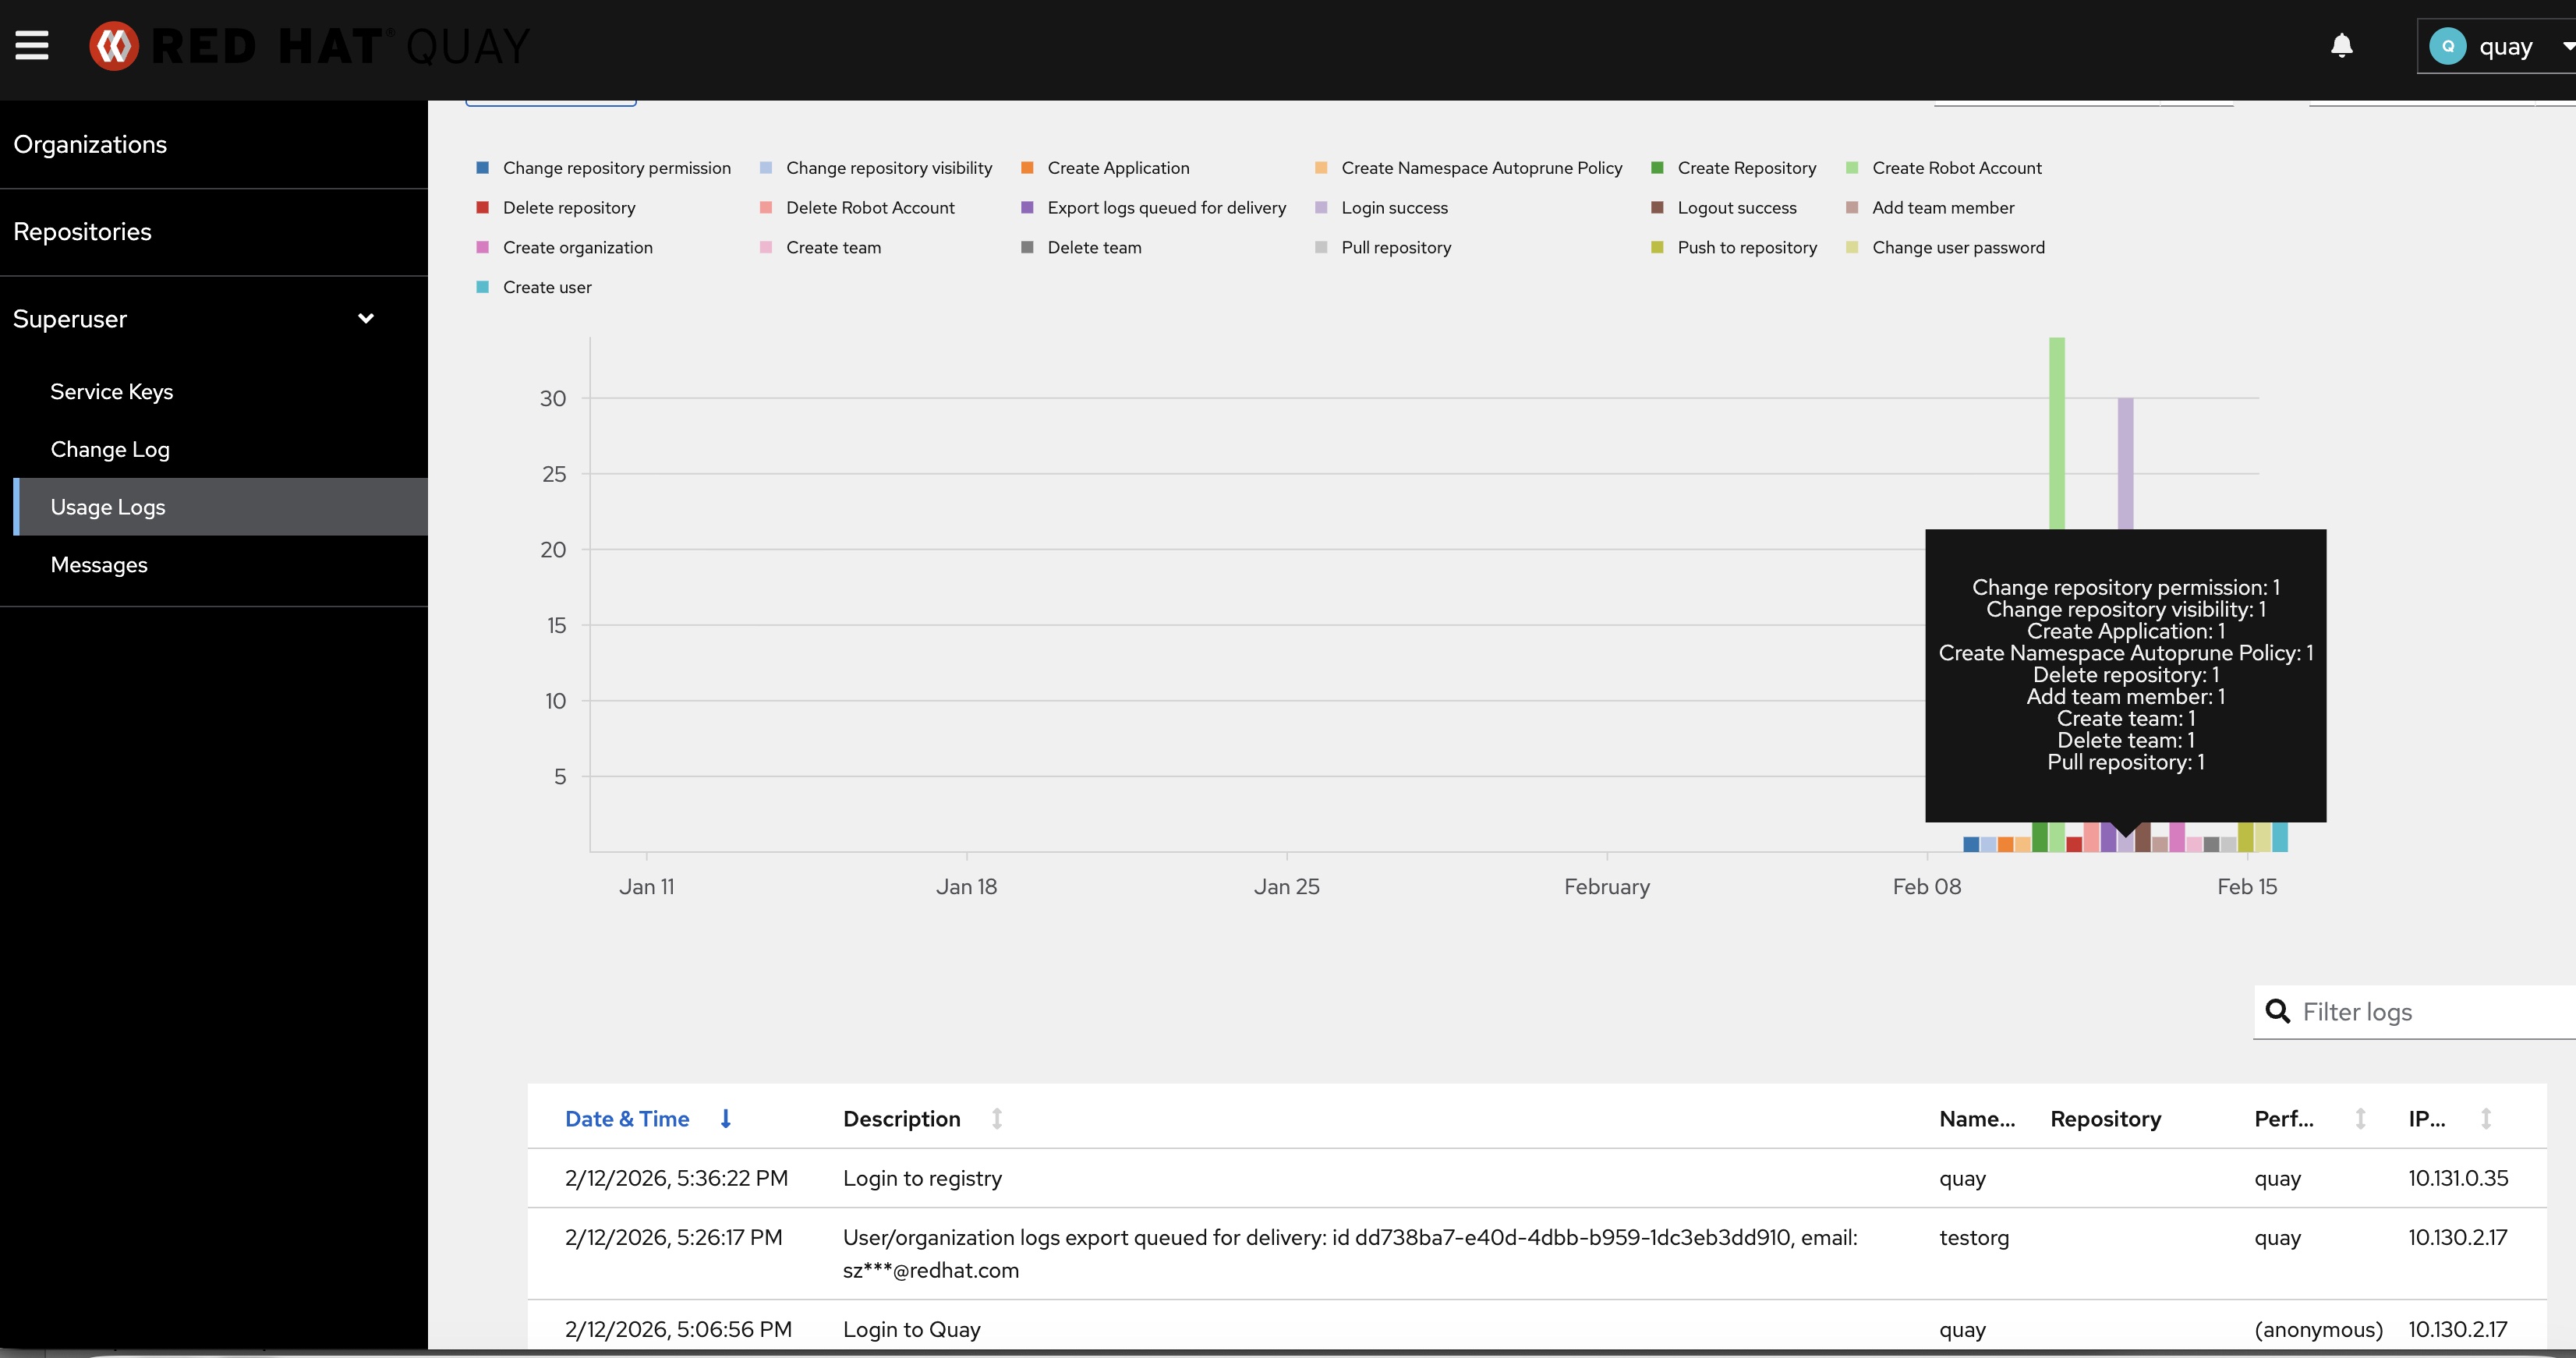This screenshot has height=1358, width=2576.
Task: Click the Description column sort icon
Action: (x=996, y=1119)
